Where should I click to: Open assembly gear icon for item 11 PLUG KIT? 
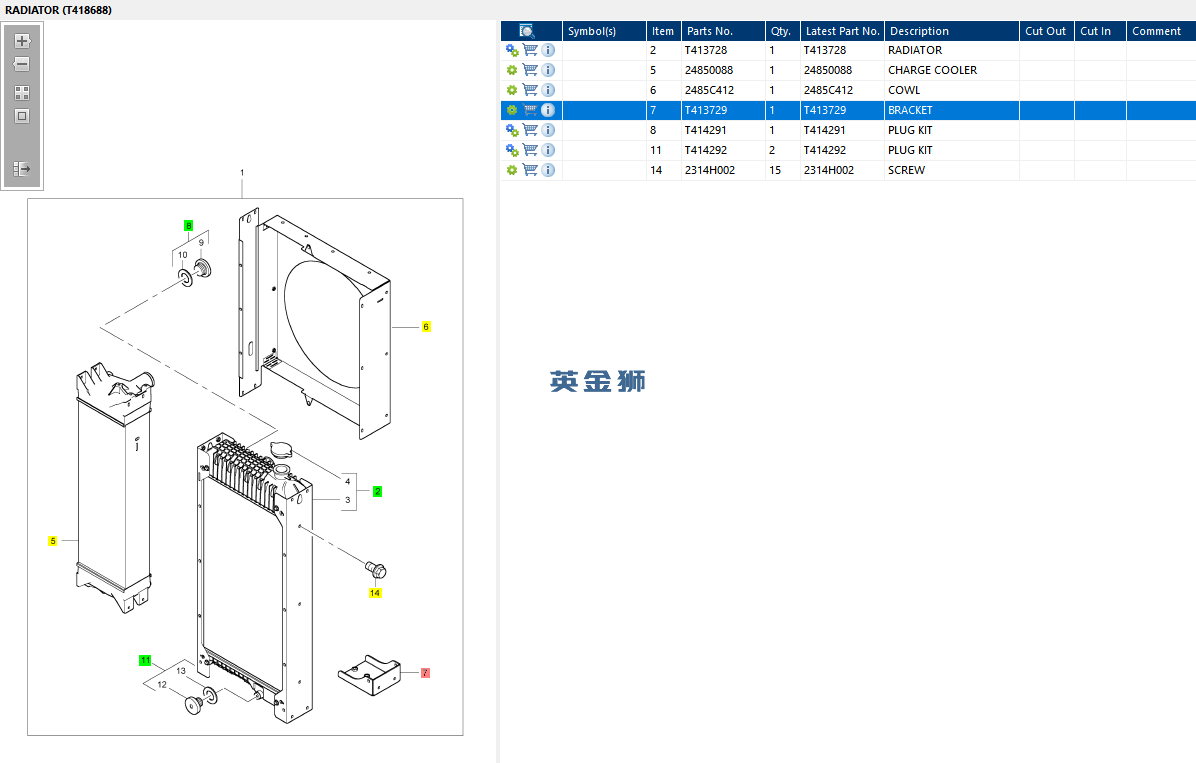tap(512, 150)
